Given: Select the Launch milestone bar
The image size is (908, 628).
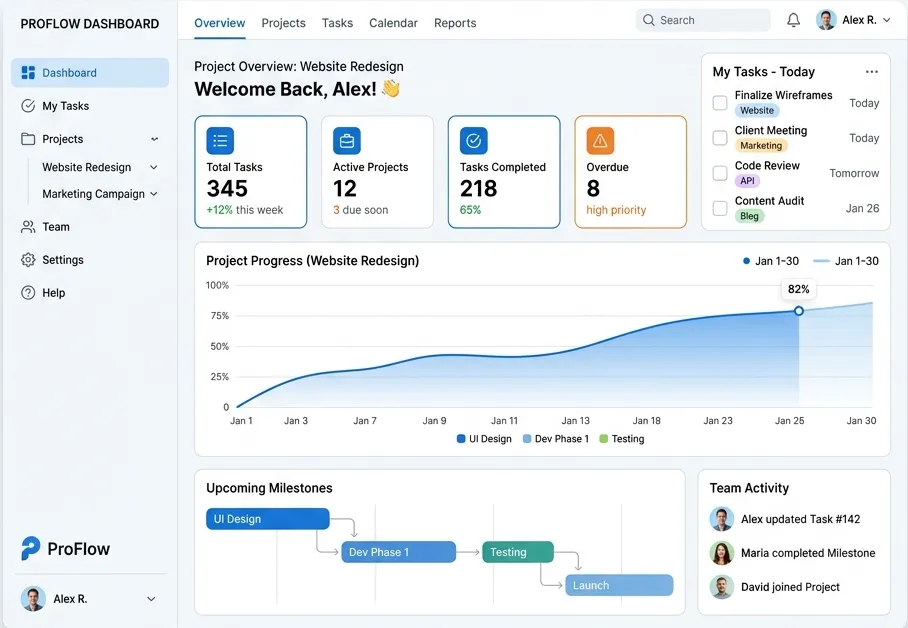Looking at the screenshot, I should tap(619, 585).
